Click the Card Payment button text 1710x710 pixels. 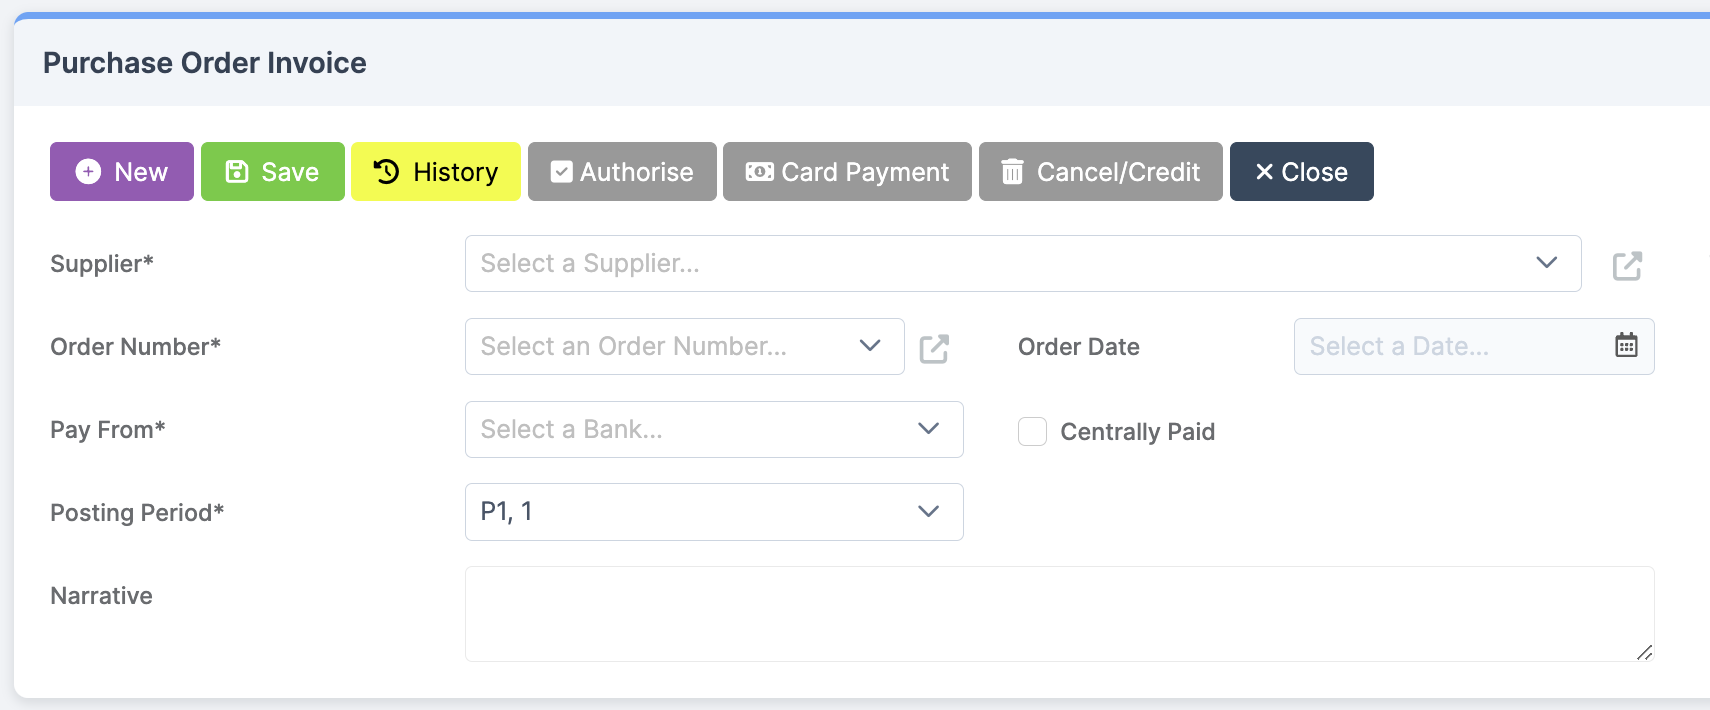pyautogui.click(x=865, y=172)
